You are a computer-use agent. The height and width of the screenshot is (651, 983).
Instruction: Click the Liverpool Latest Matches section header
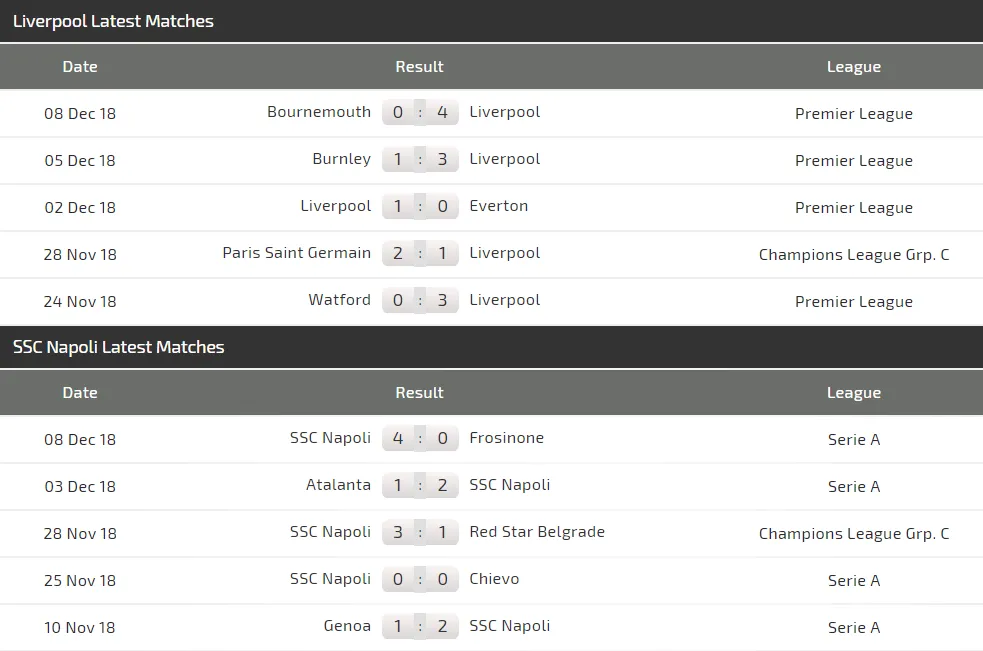click(x=113, y=21)
